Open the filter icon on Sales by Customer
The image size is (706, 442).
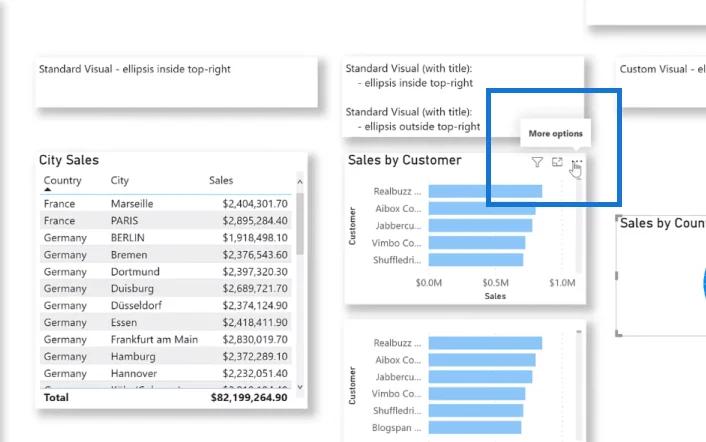[537, 162]
